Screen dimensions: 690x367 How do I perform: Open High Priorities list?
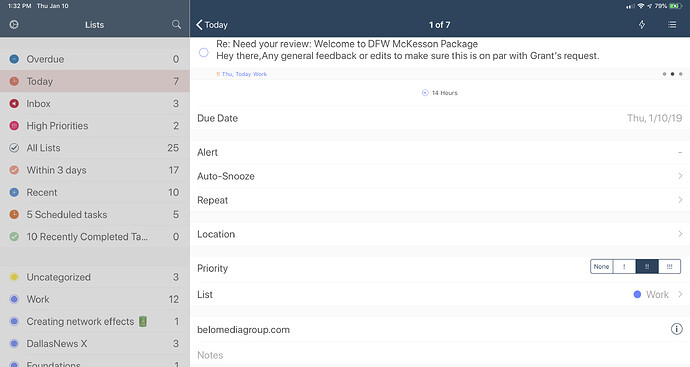[95, 126]
